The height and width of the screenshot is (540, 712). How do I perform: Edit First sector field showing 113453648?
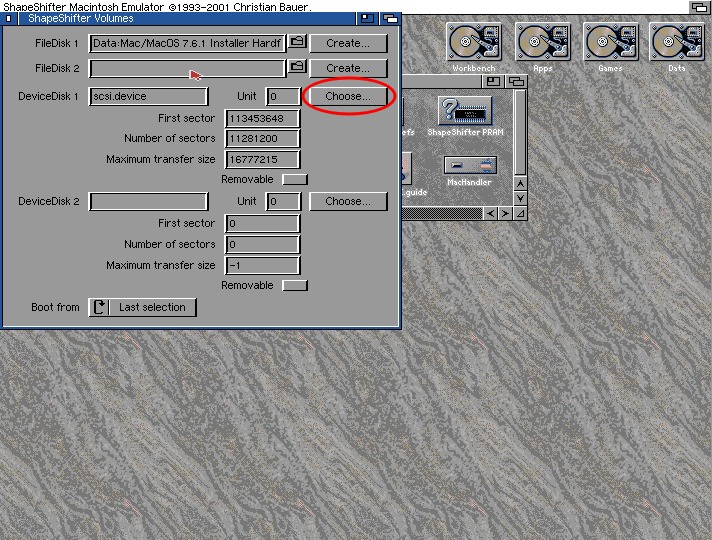262,118
